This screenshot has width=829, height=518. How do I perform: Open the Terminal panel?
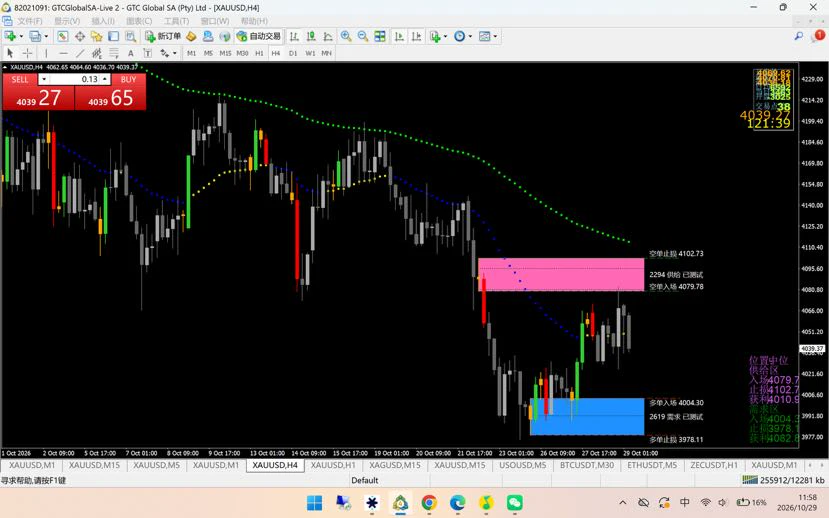114,36
